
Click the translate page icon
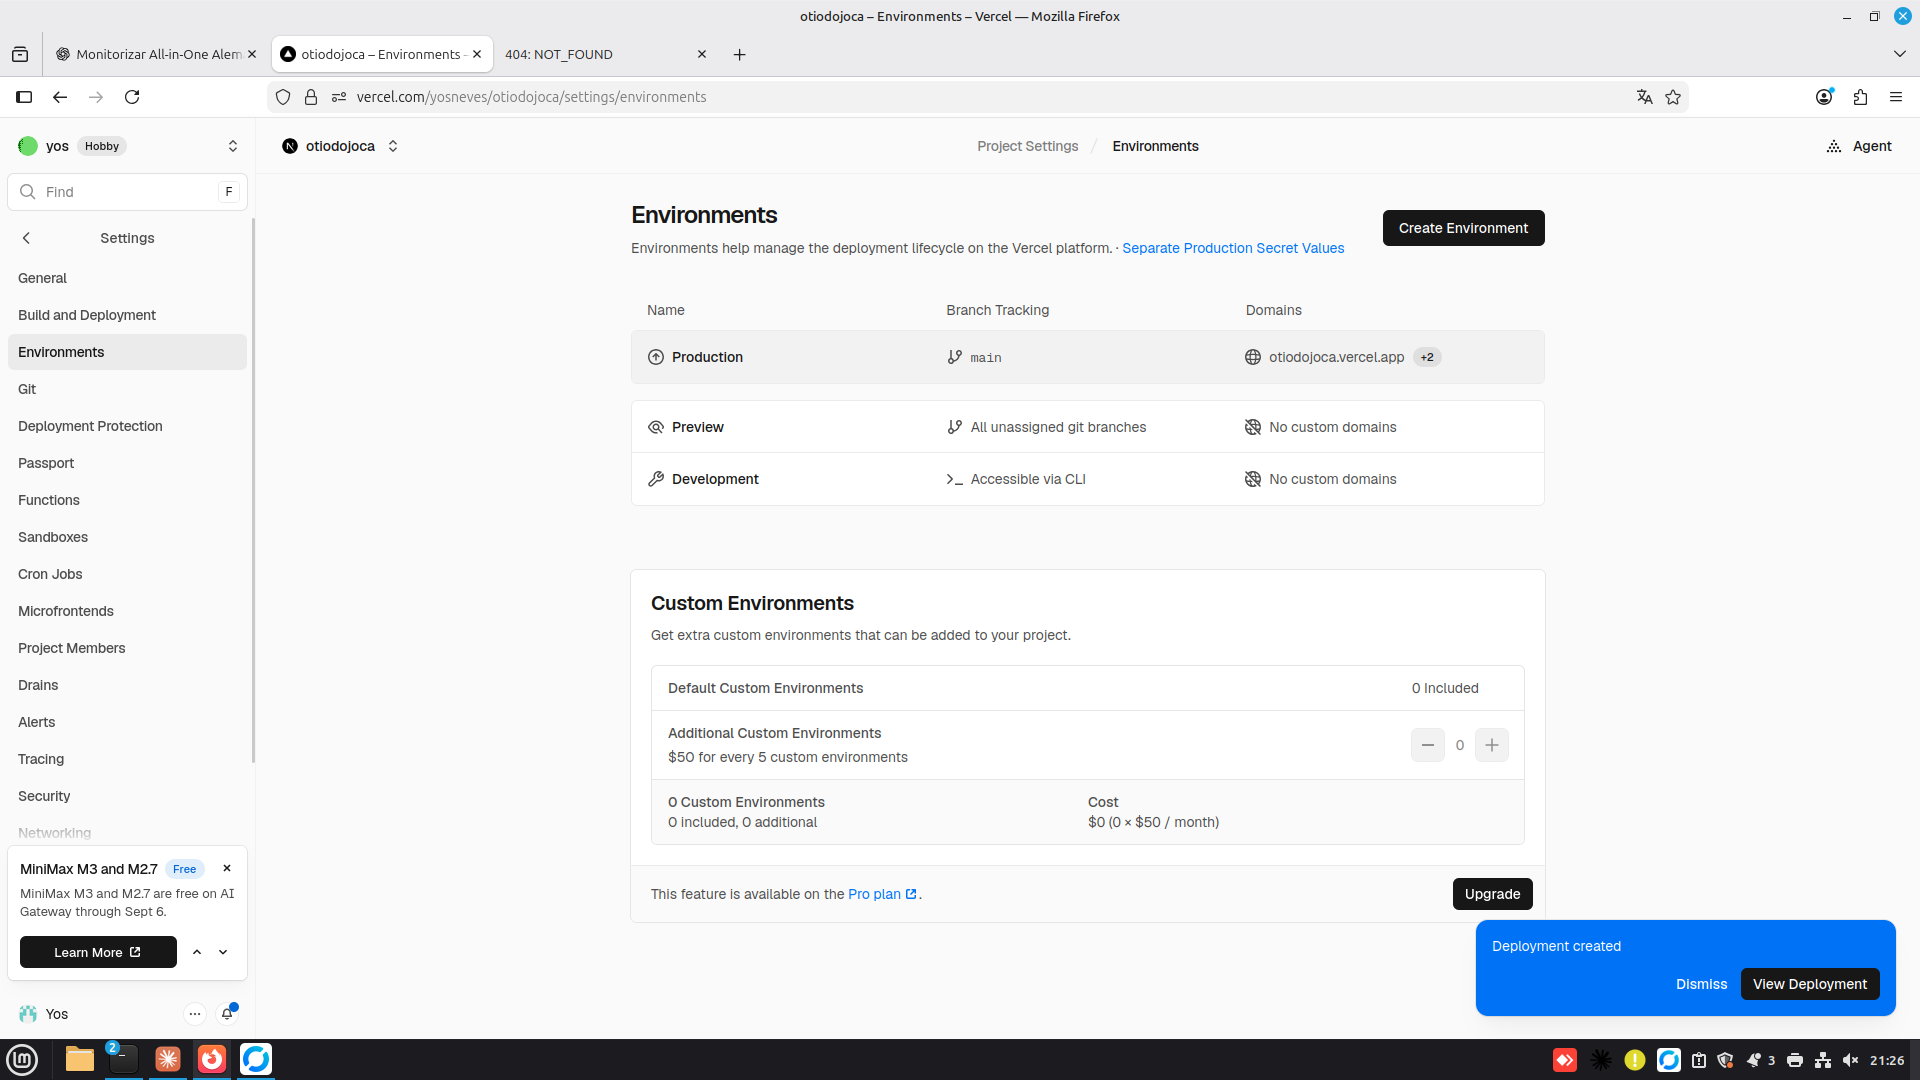click(x=1644, y=97)
